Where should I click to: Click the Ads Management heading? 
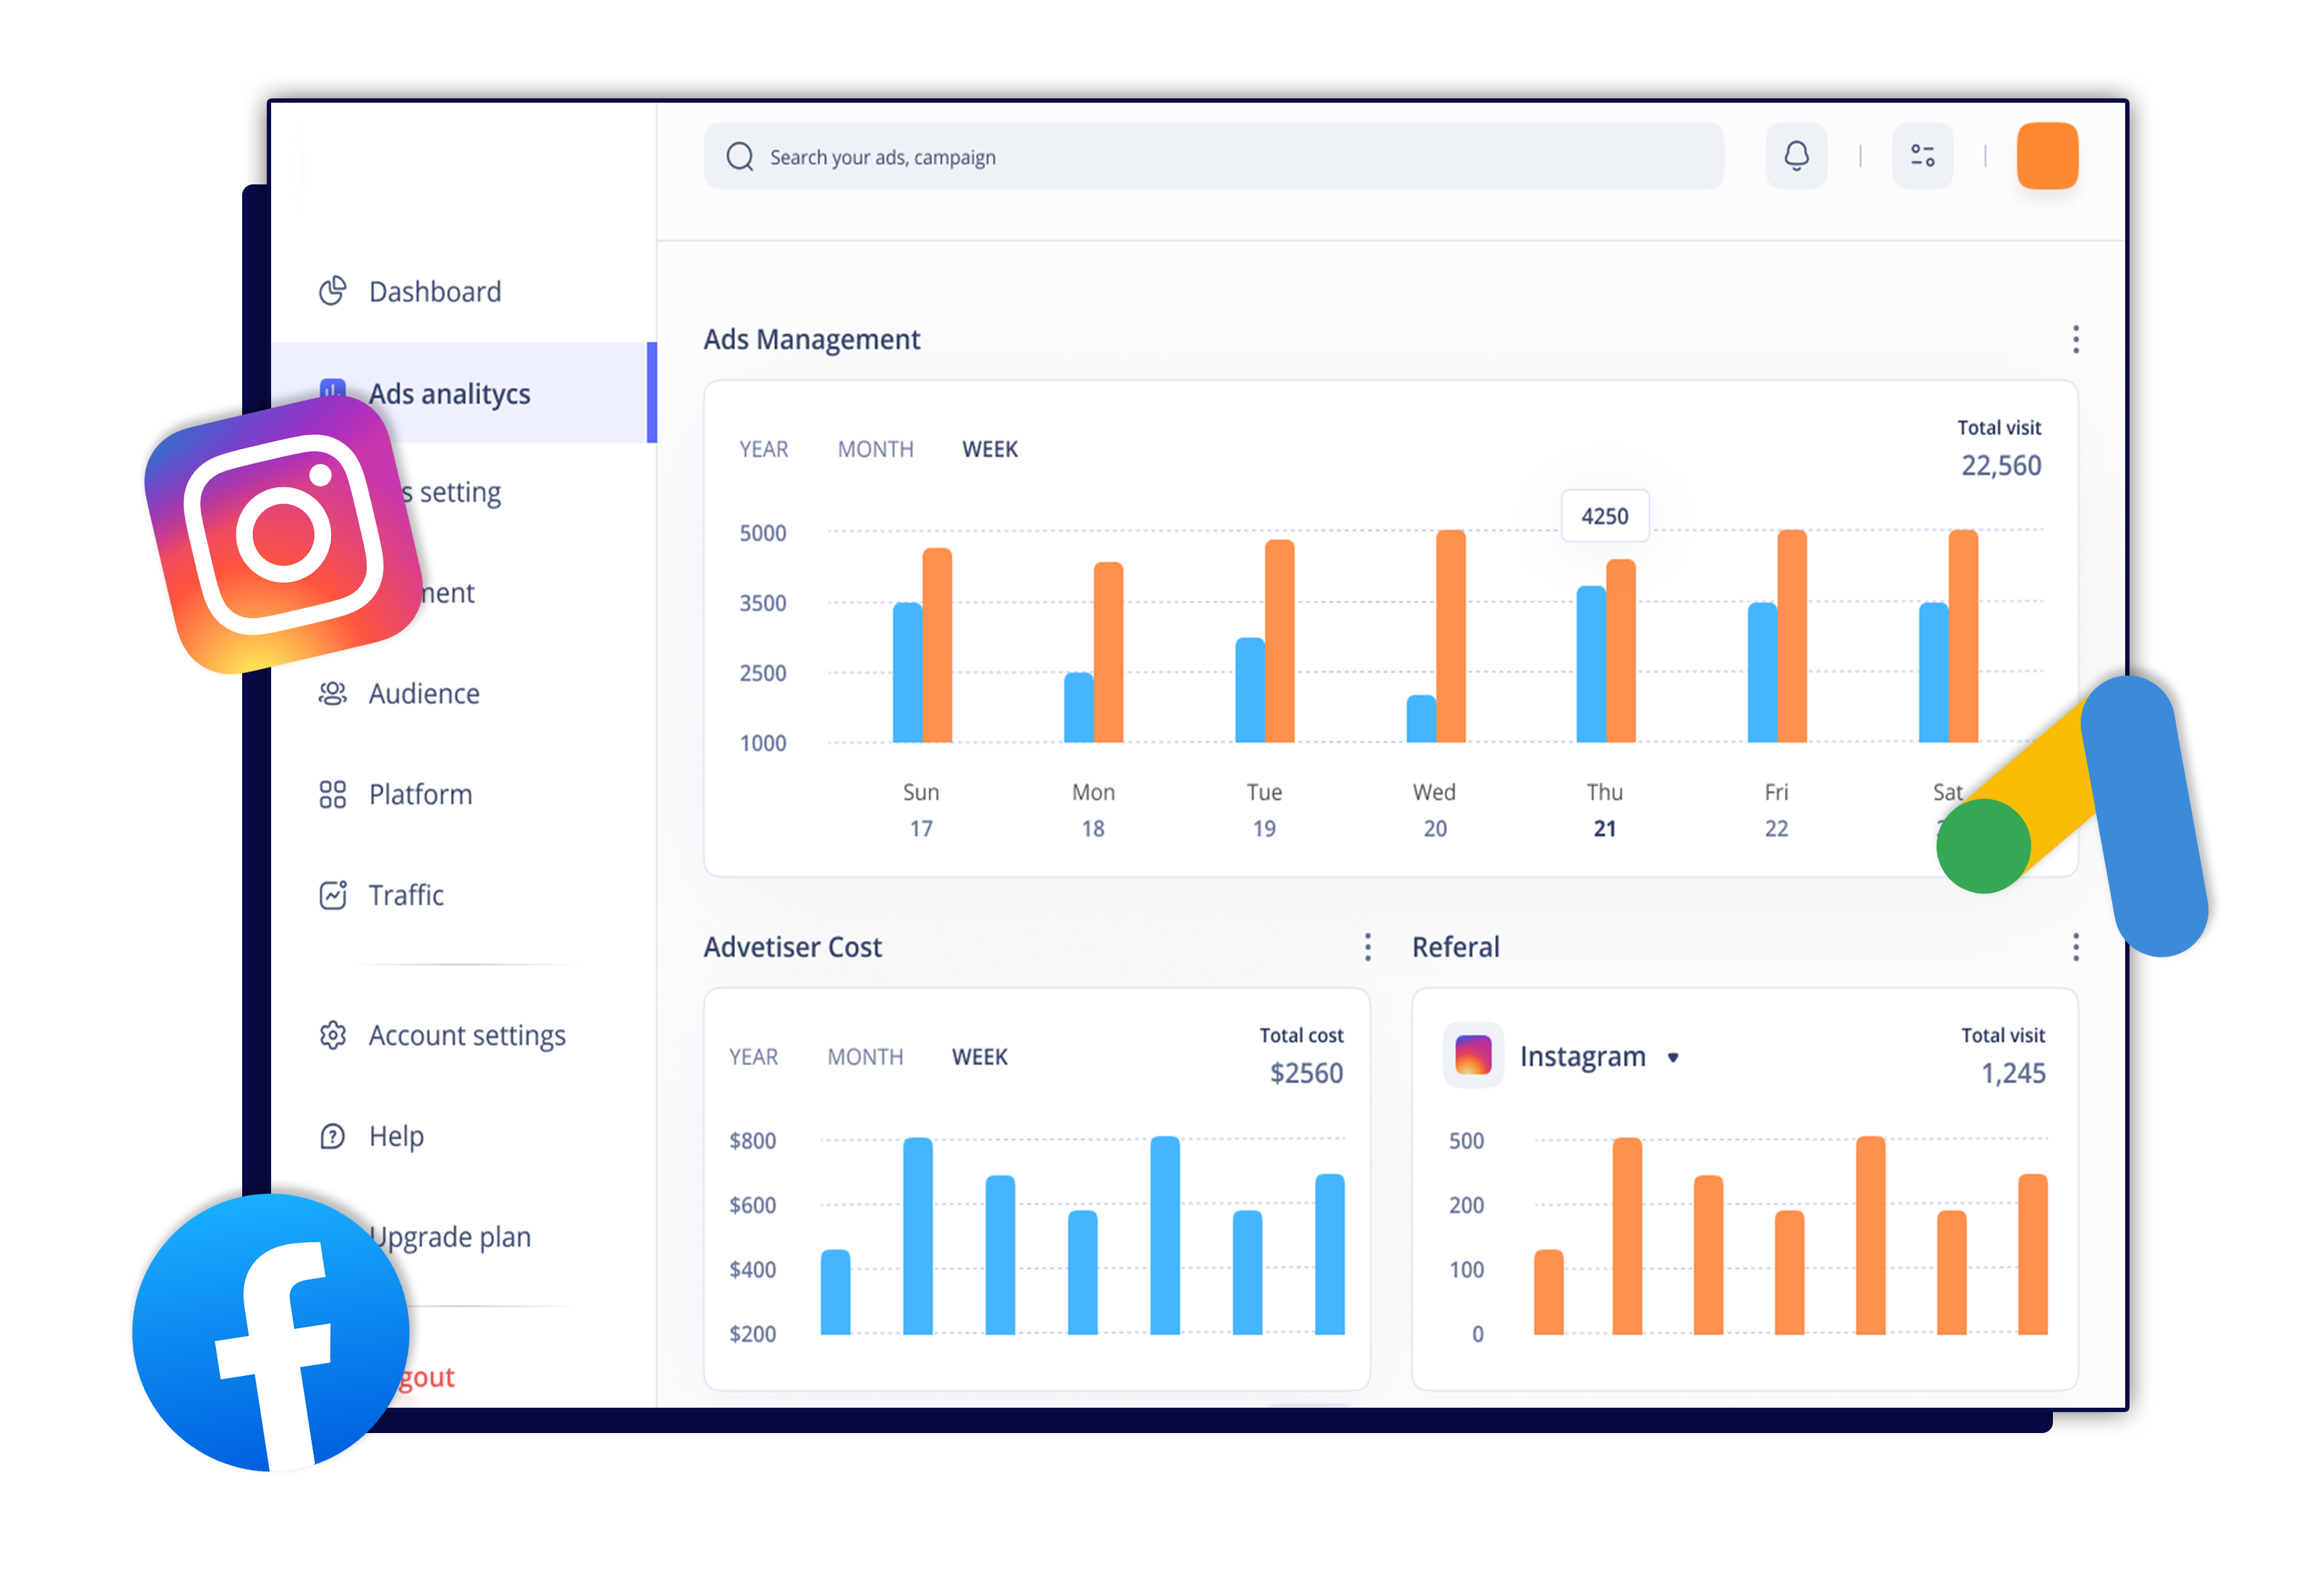812,339
